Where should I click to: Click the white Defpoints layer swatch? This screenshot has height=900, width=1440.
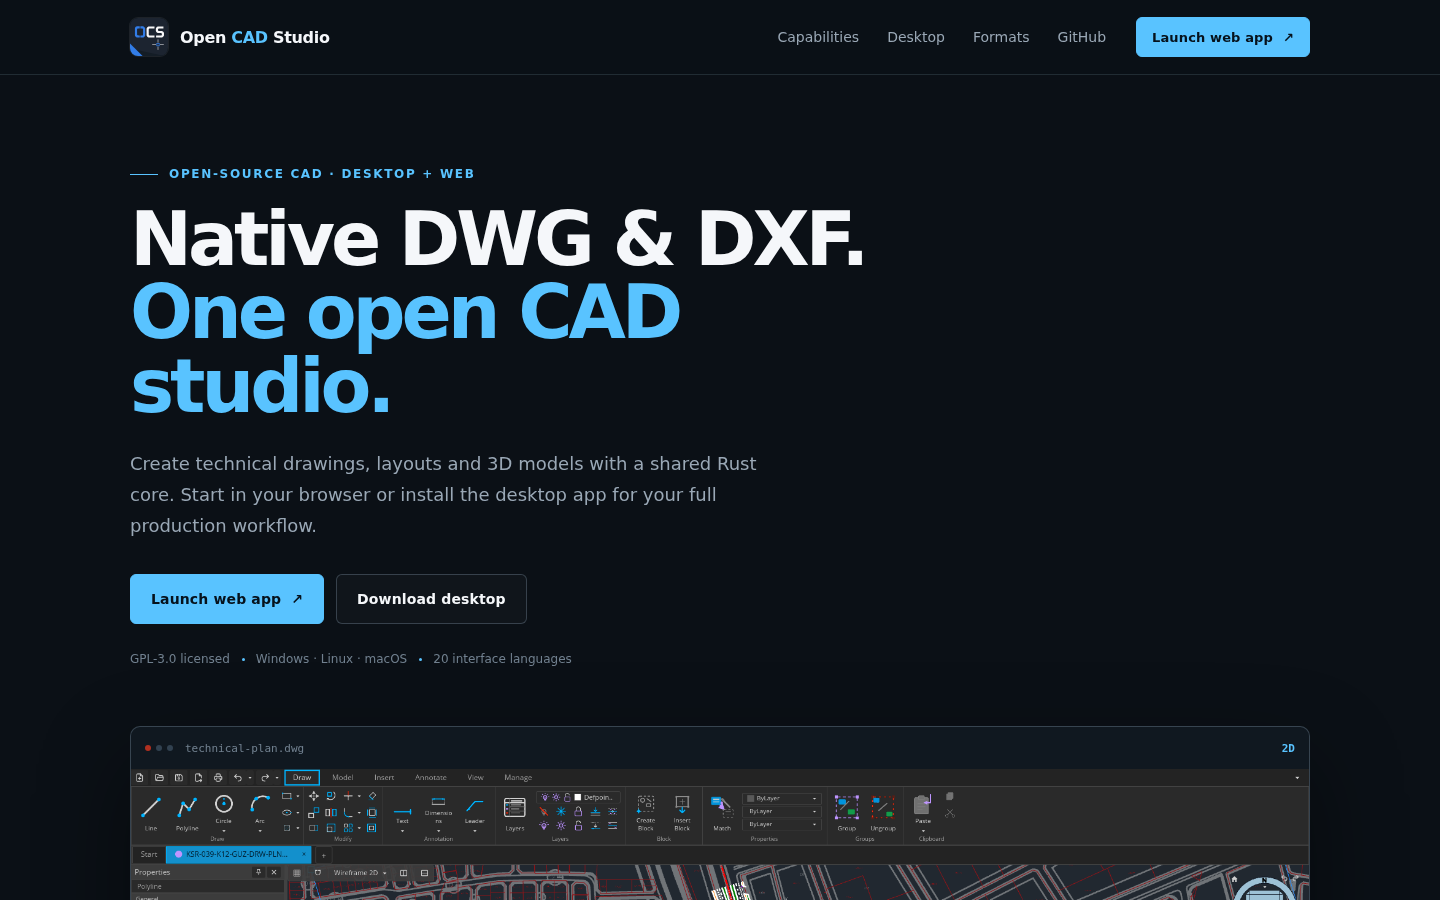pyautogui.click(x=578, y=797)
